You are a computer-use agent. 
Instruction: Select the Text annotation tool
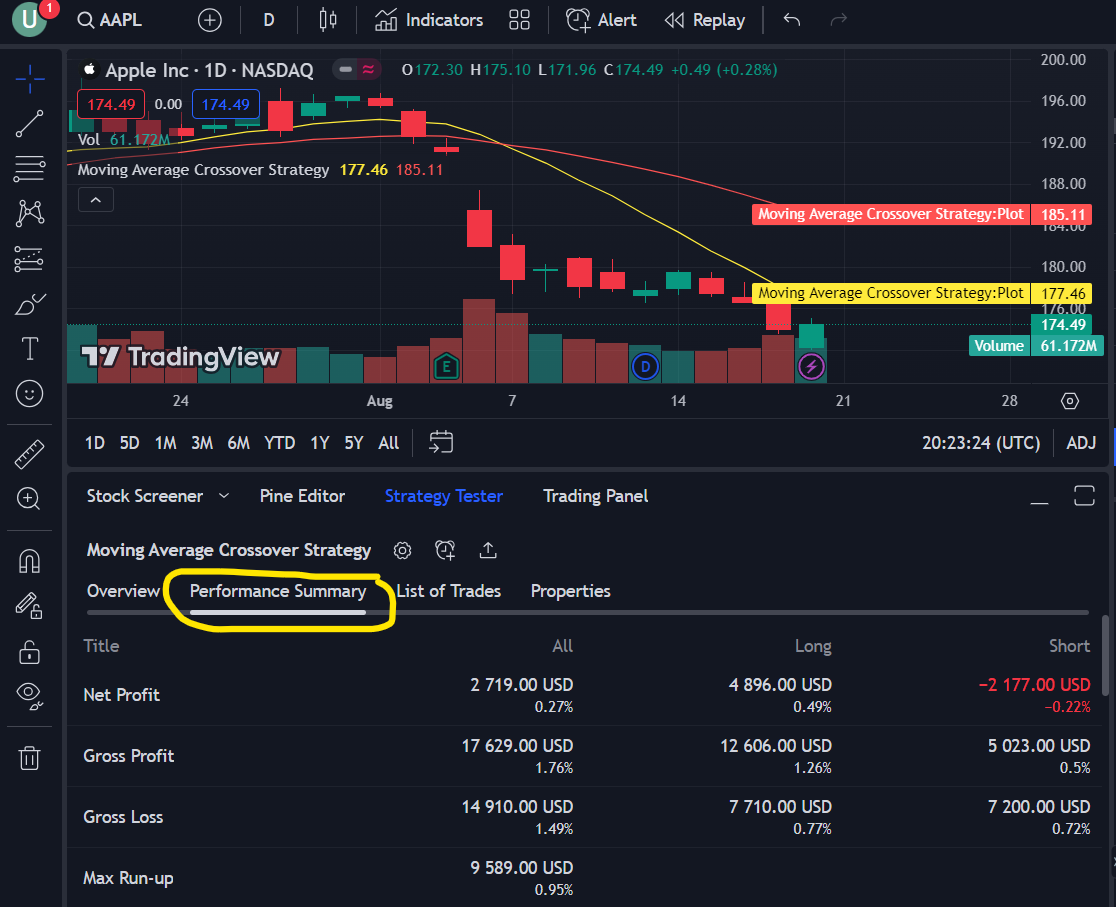(30, 349)
